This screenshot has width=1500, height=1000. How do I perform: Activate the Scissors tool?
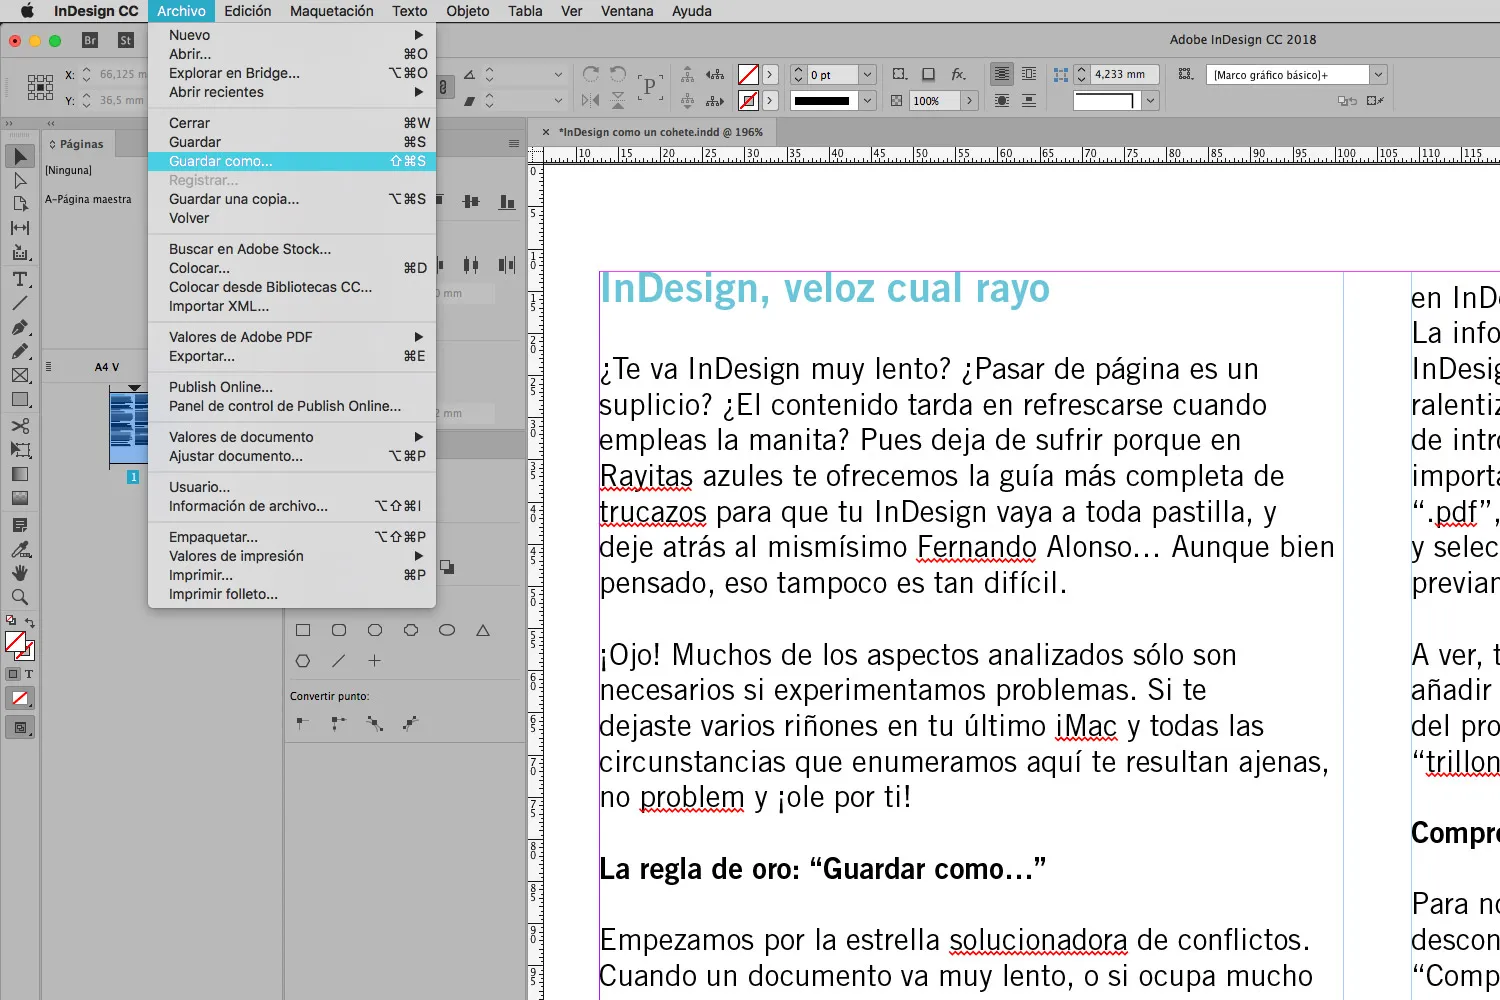tap(20, 426)
